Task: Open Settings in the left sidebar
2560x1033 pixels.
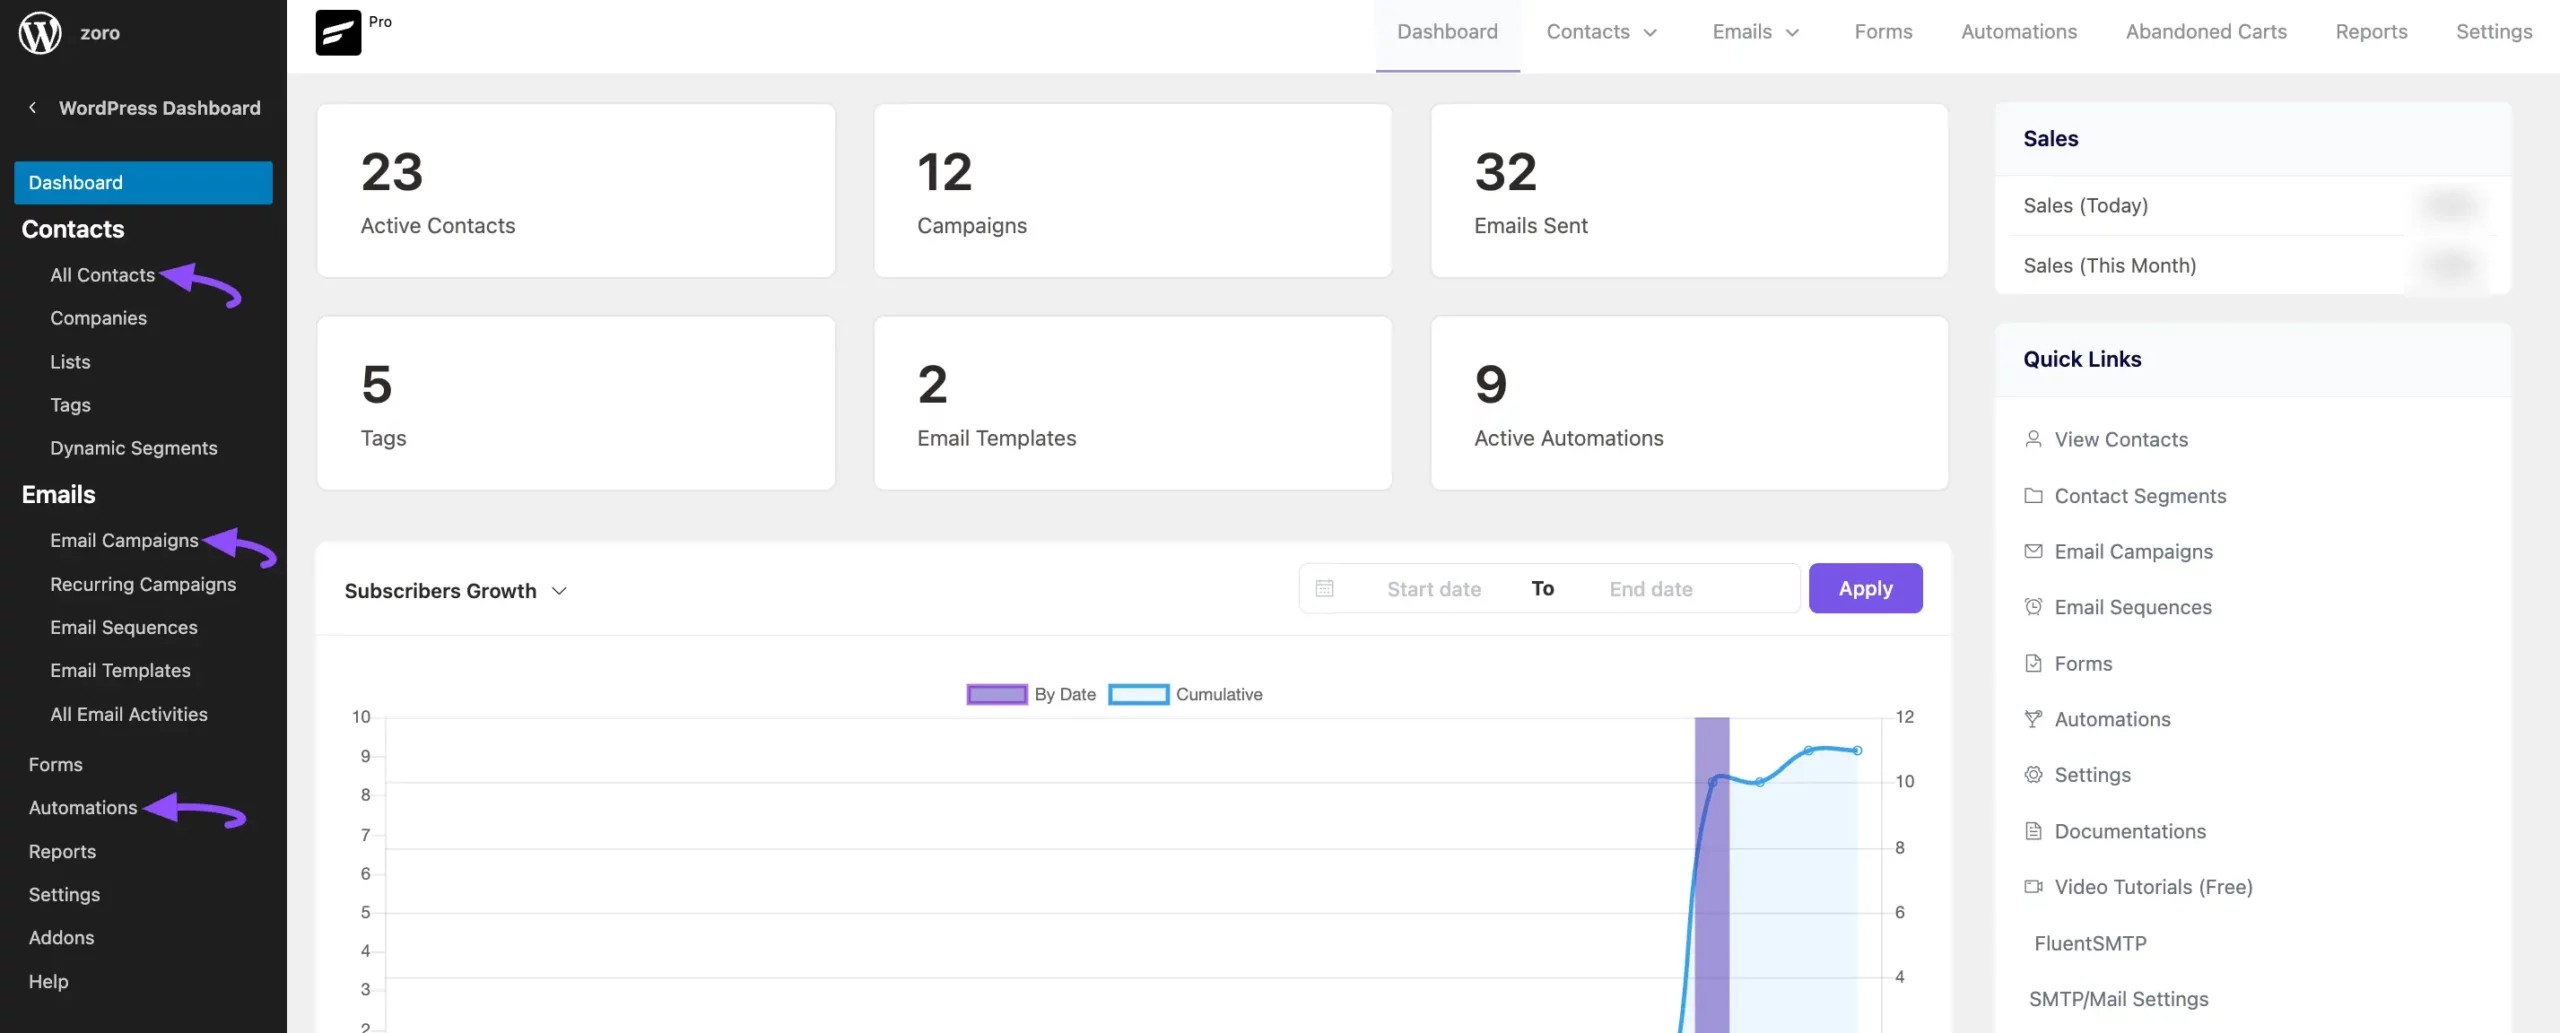Action: [64, 894]
